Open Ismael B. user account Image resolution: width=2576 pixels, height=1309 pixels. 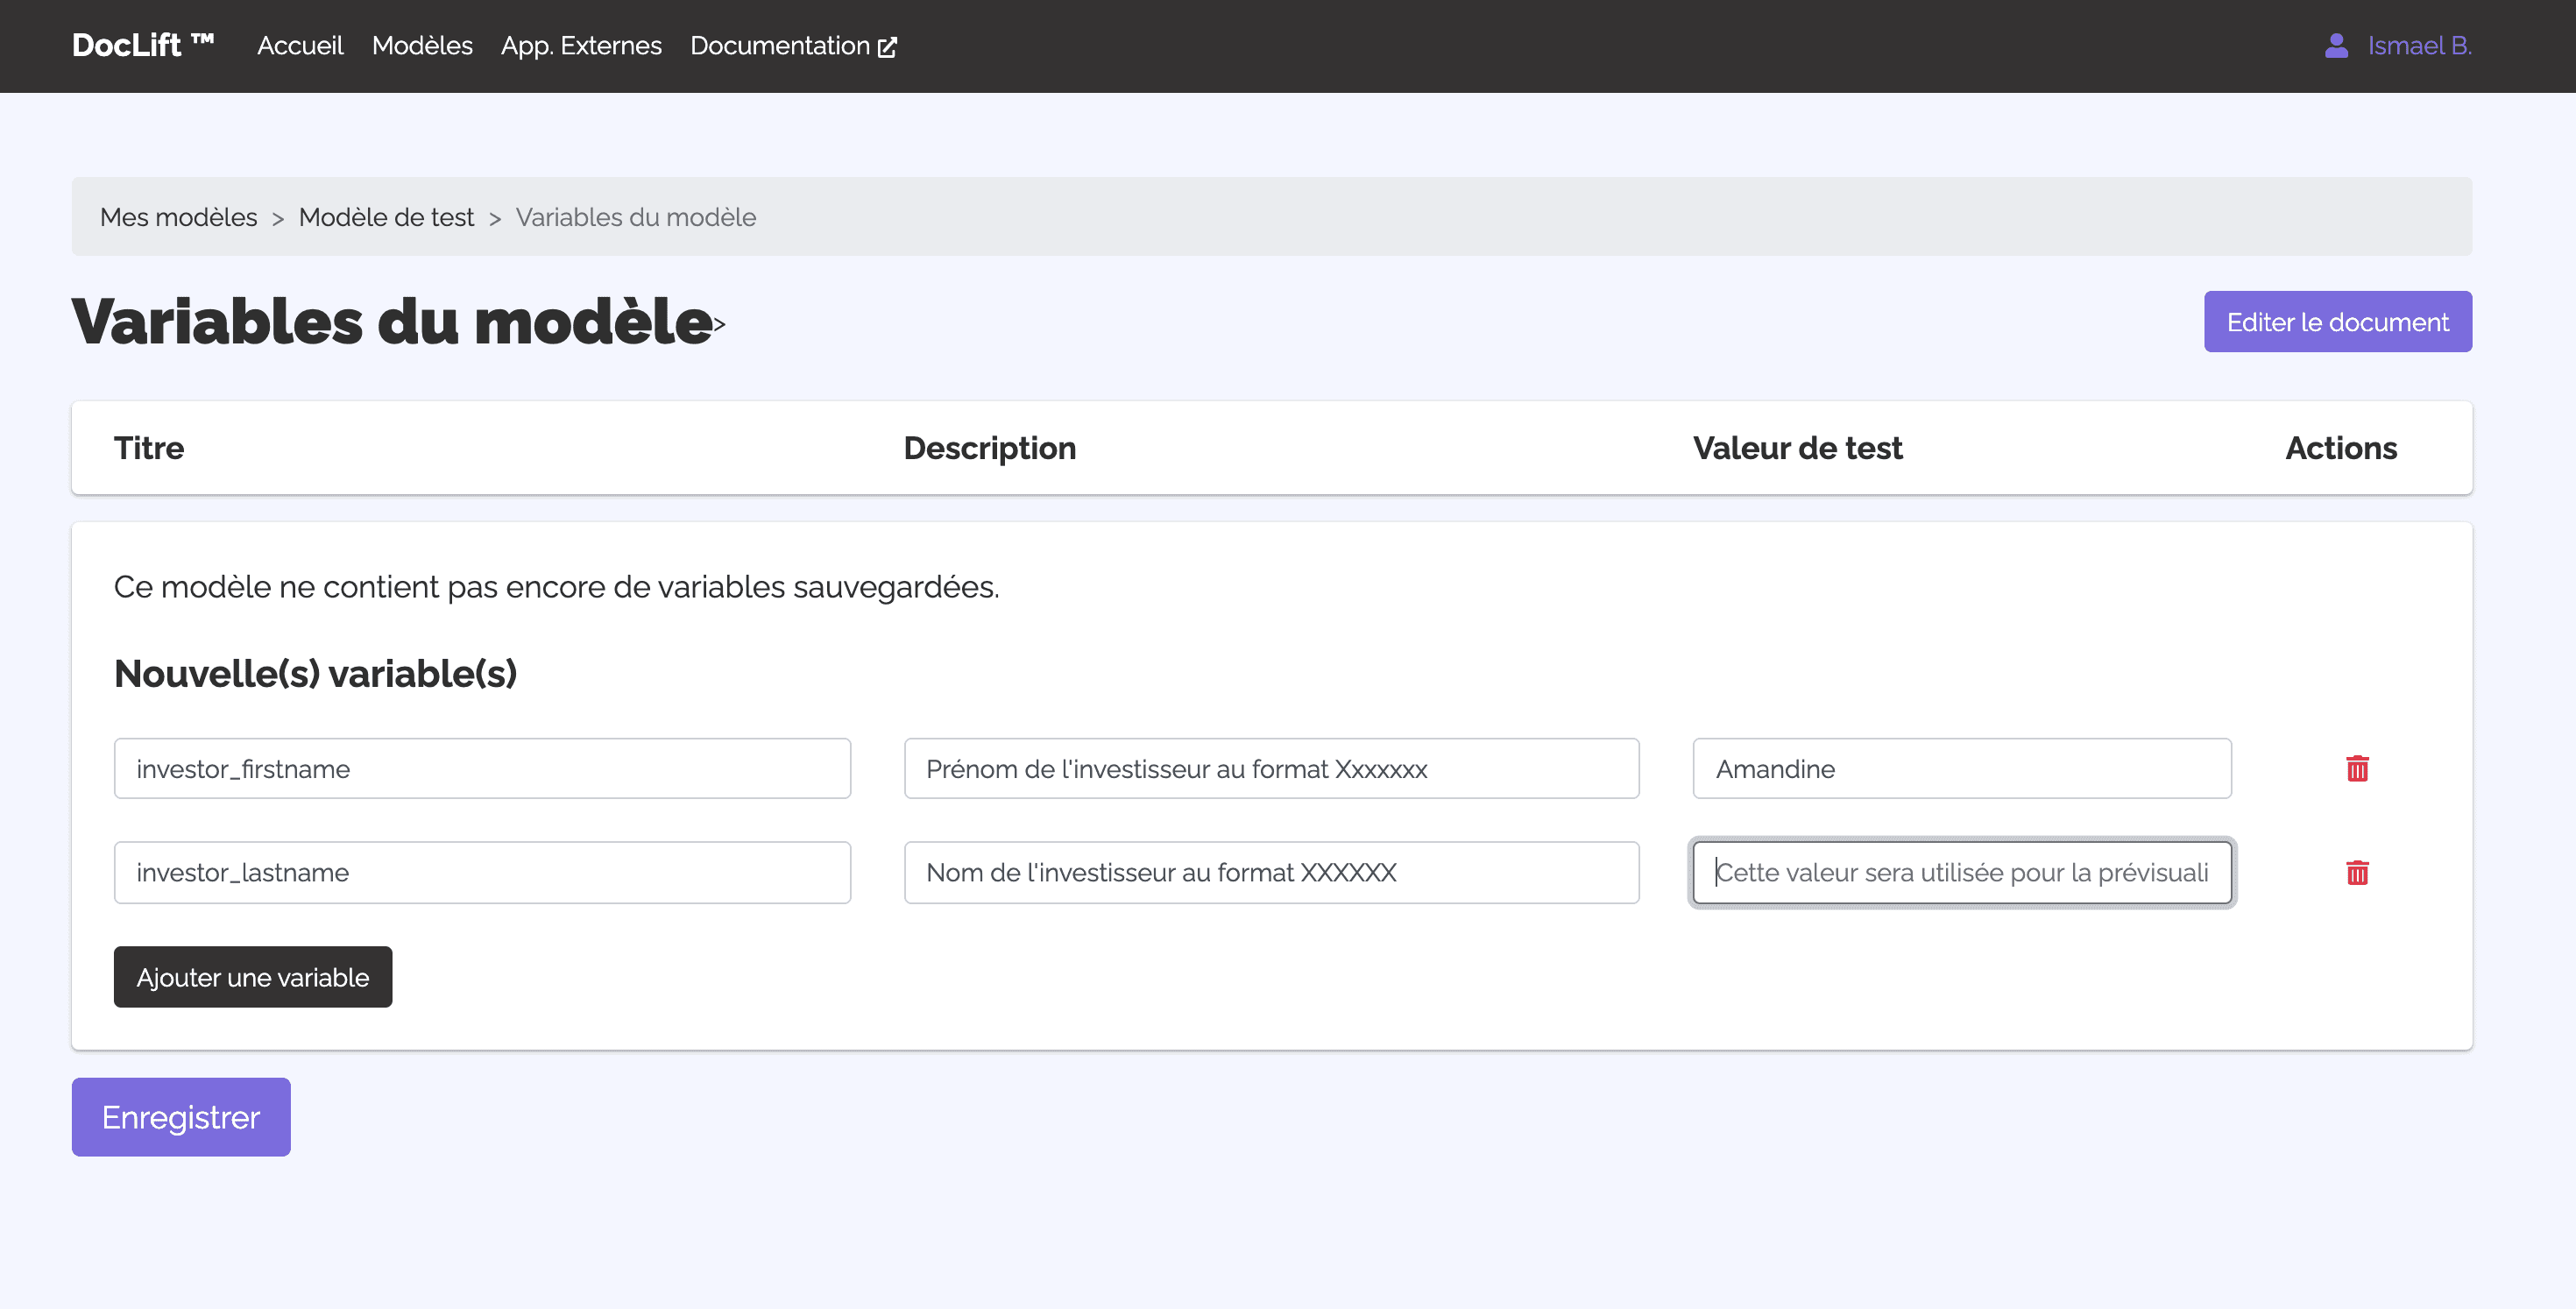pyautogui.click(x=2418, y=46)
